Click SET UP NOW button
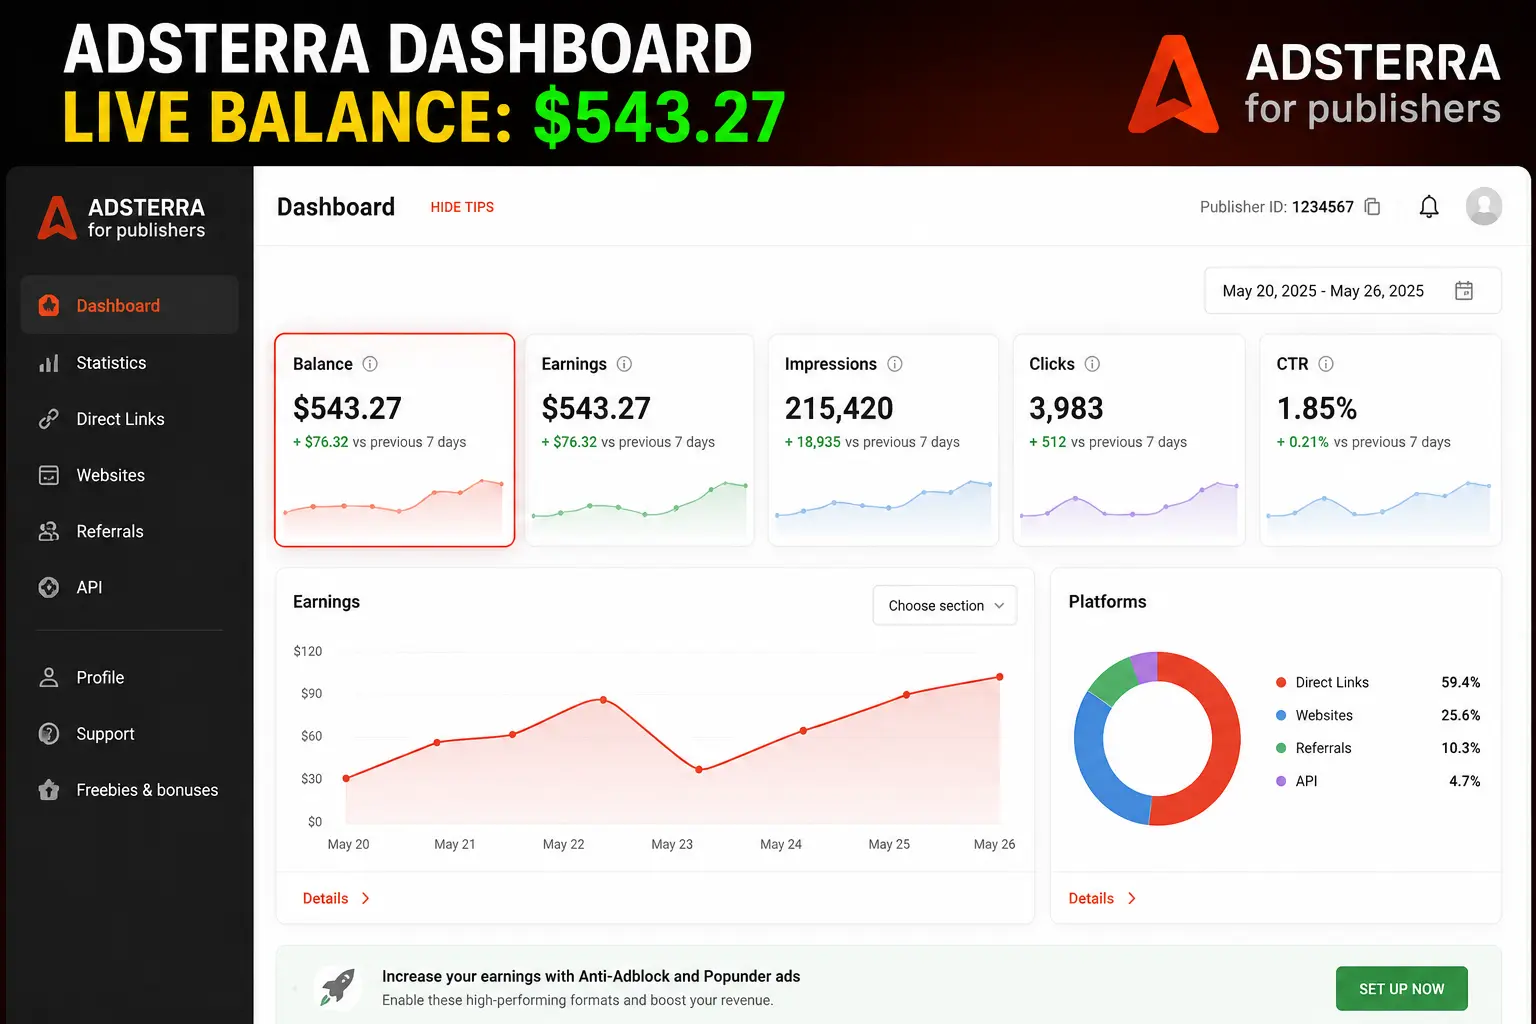Image resolution: width=1536 pixels, height=1024 pixels. click(x=1401, y=989)
